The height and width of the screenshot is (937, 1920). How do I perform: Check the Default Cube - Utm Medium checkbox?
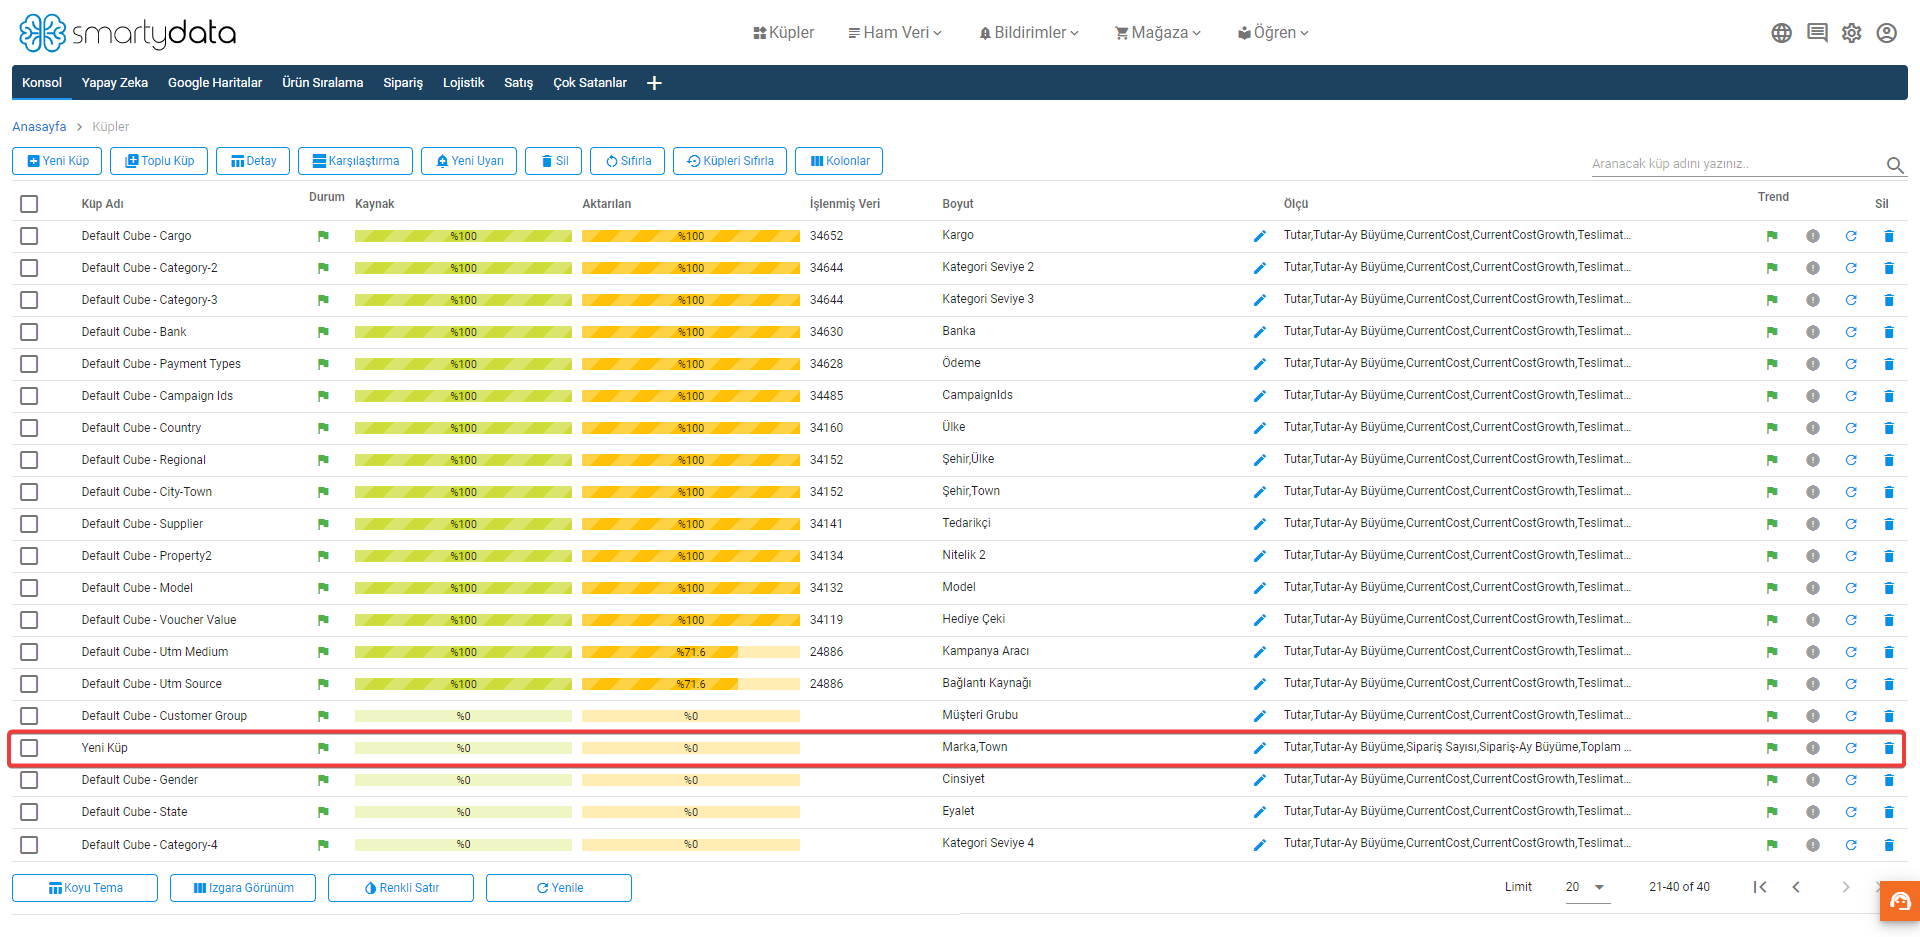point(29,652)
